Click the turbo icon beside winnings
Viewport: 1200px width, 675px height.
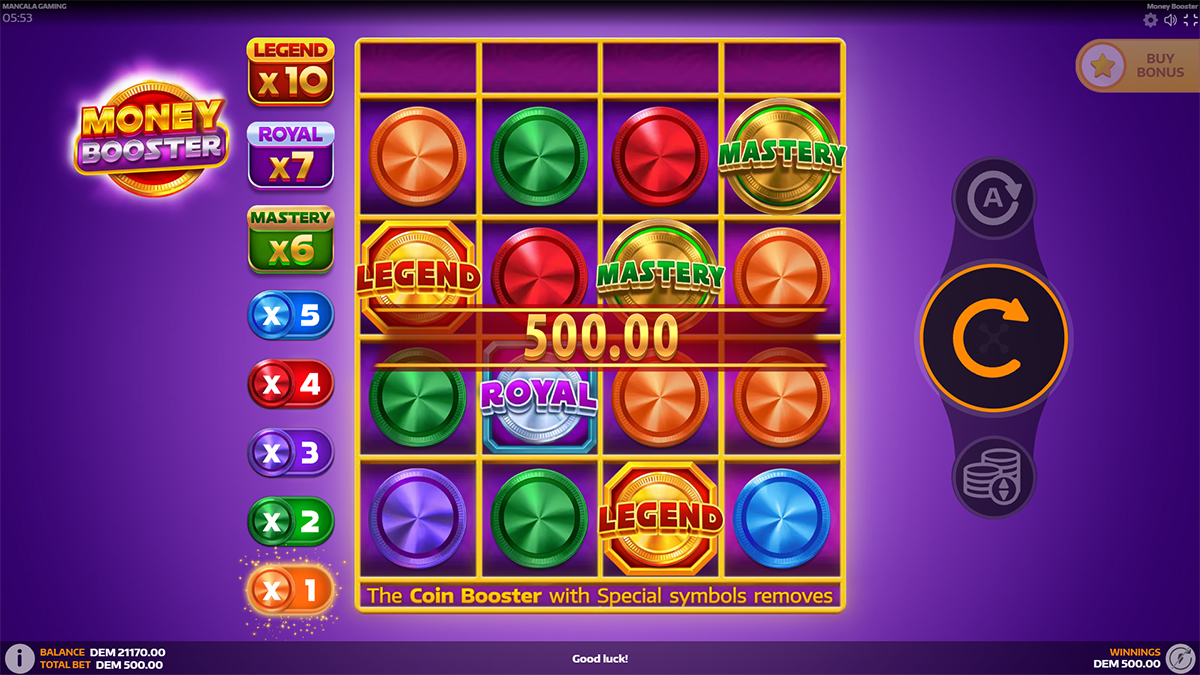[1179, 659]
